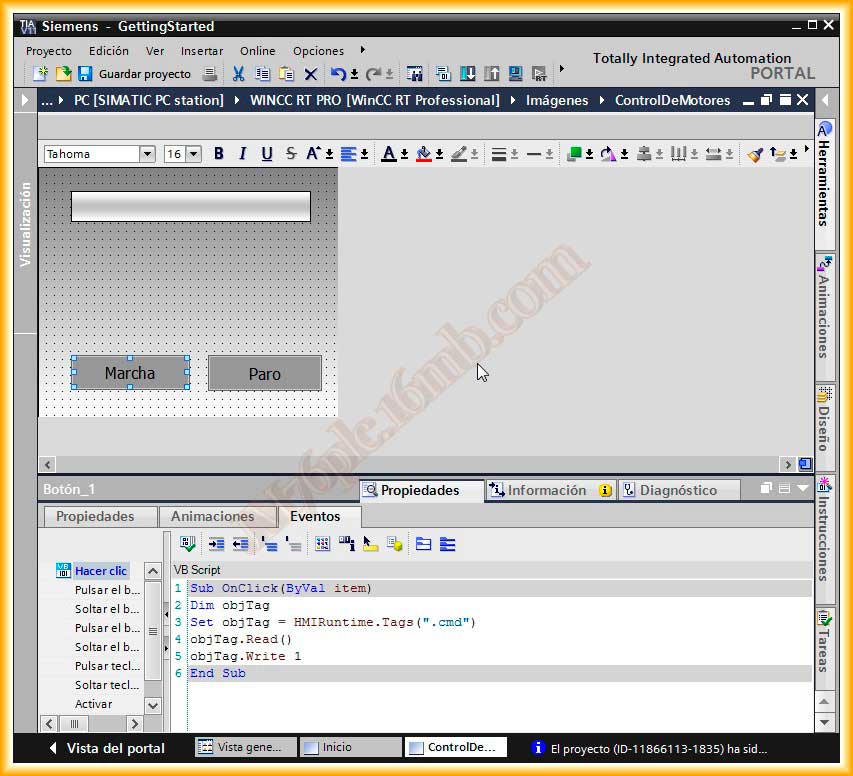The width and height of the screenshot is (853, 776).
Task: Click the Vista del portal link
Action: tap(105, 748)
